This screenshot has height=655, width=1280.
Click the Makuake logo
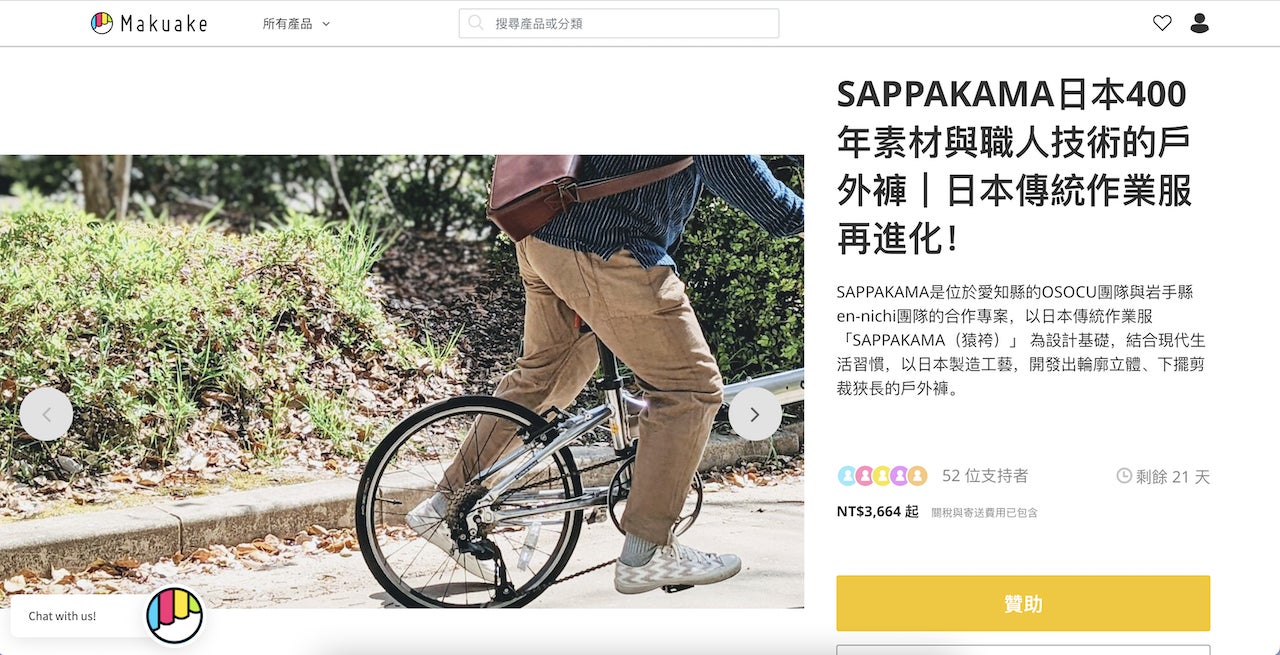coord(148,23)
